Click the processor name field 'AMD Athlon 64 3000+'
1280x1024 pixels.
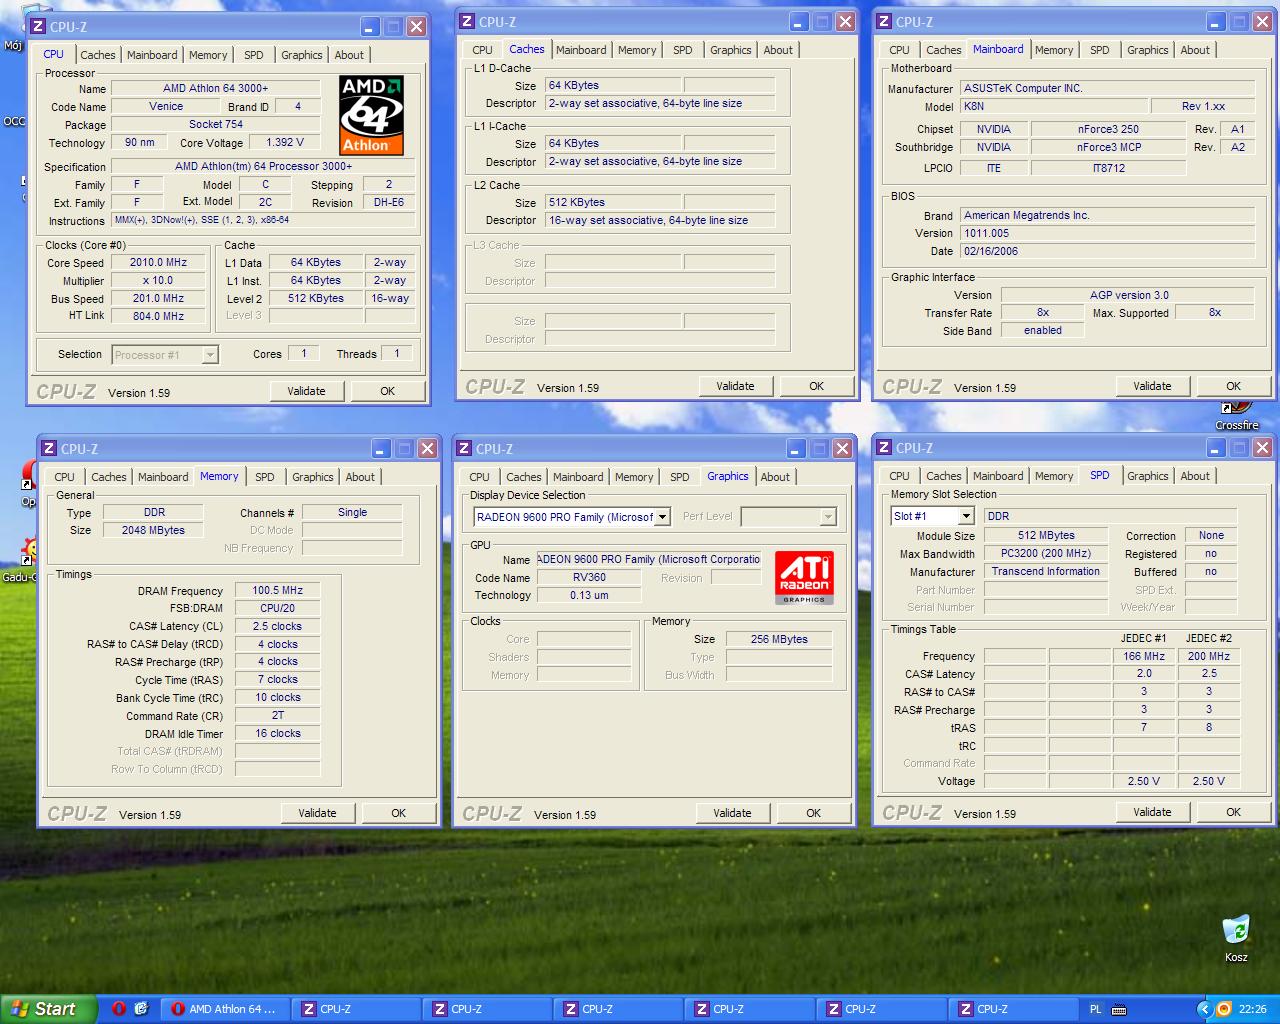coord(215,88)
